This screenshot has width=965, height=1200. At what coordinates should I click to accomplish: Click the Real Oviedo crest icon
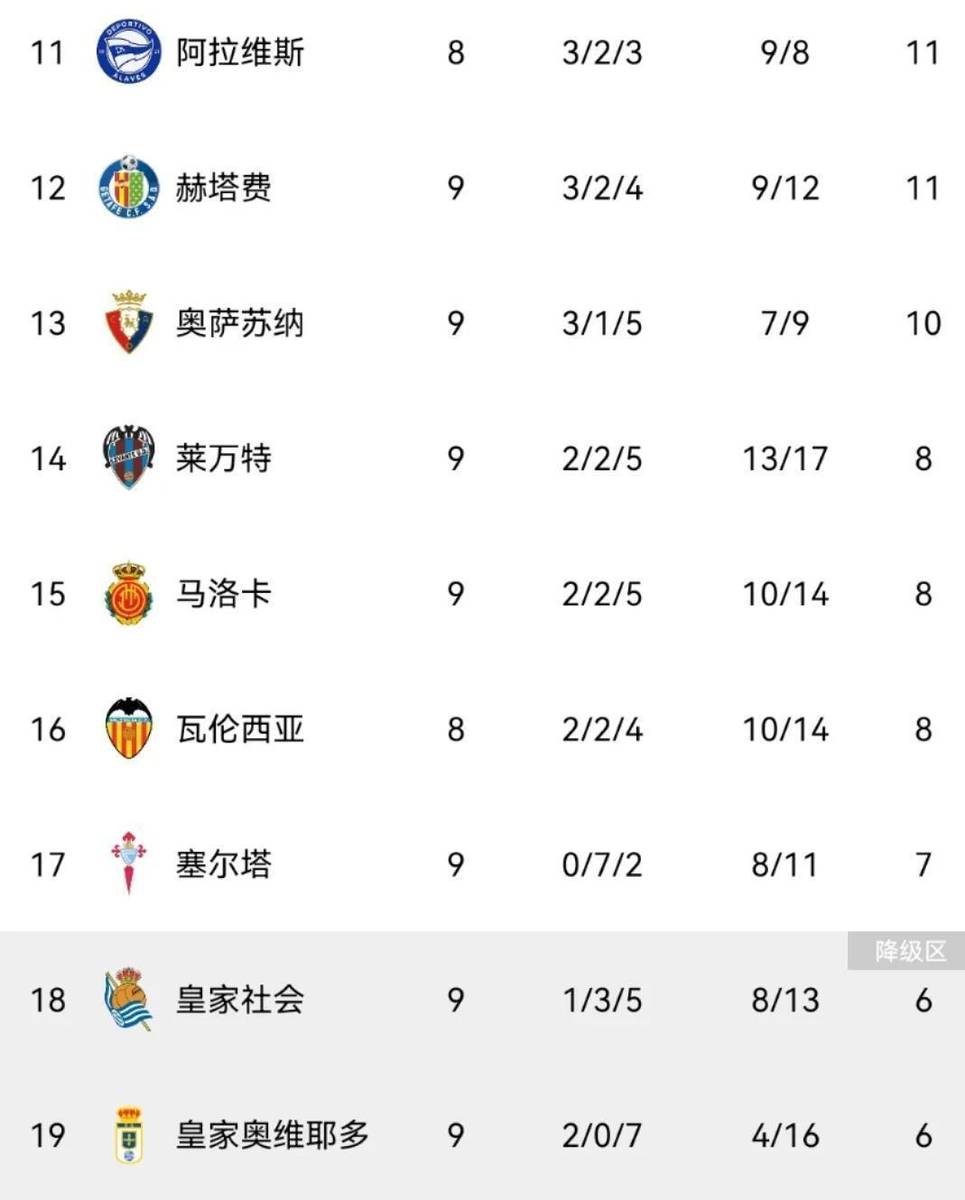click(x=129, y=1135)
